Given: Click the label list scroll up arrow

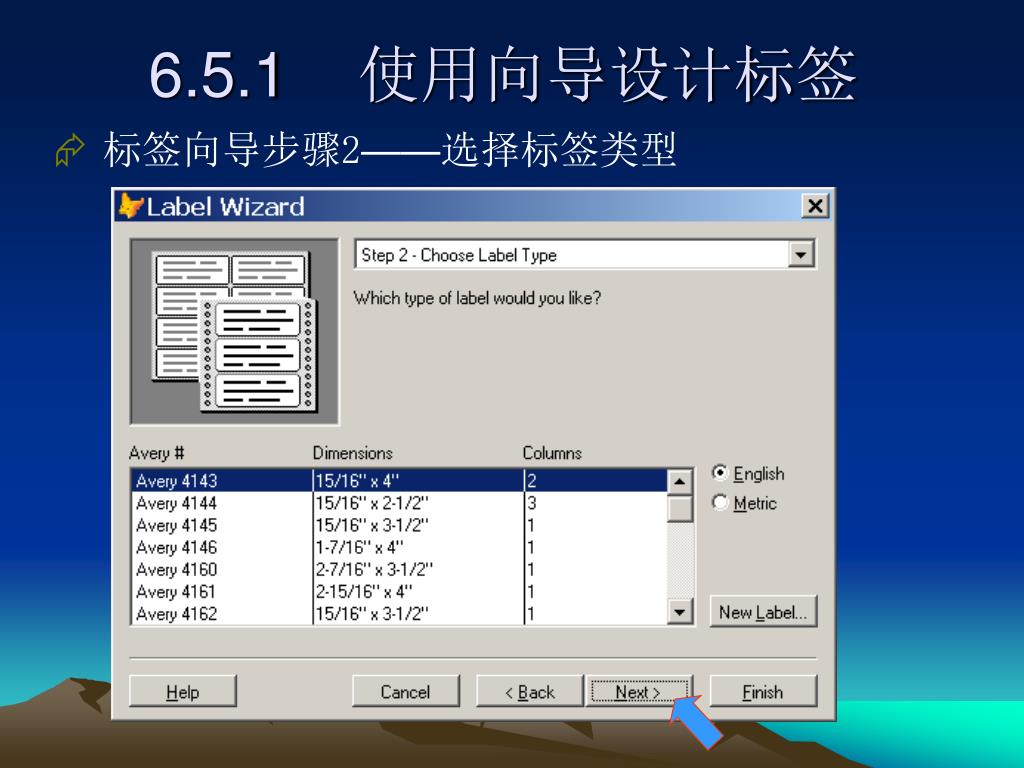Looking at the screenshot, I should point(680,482).
